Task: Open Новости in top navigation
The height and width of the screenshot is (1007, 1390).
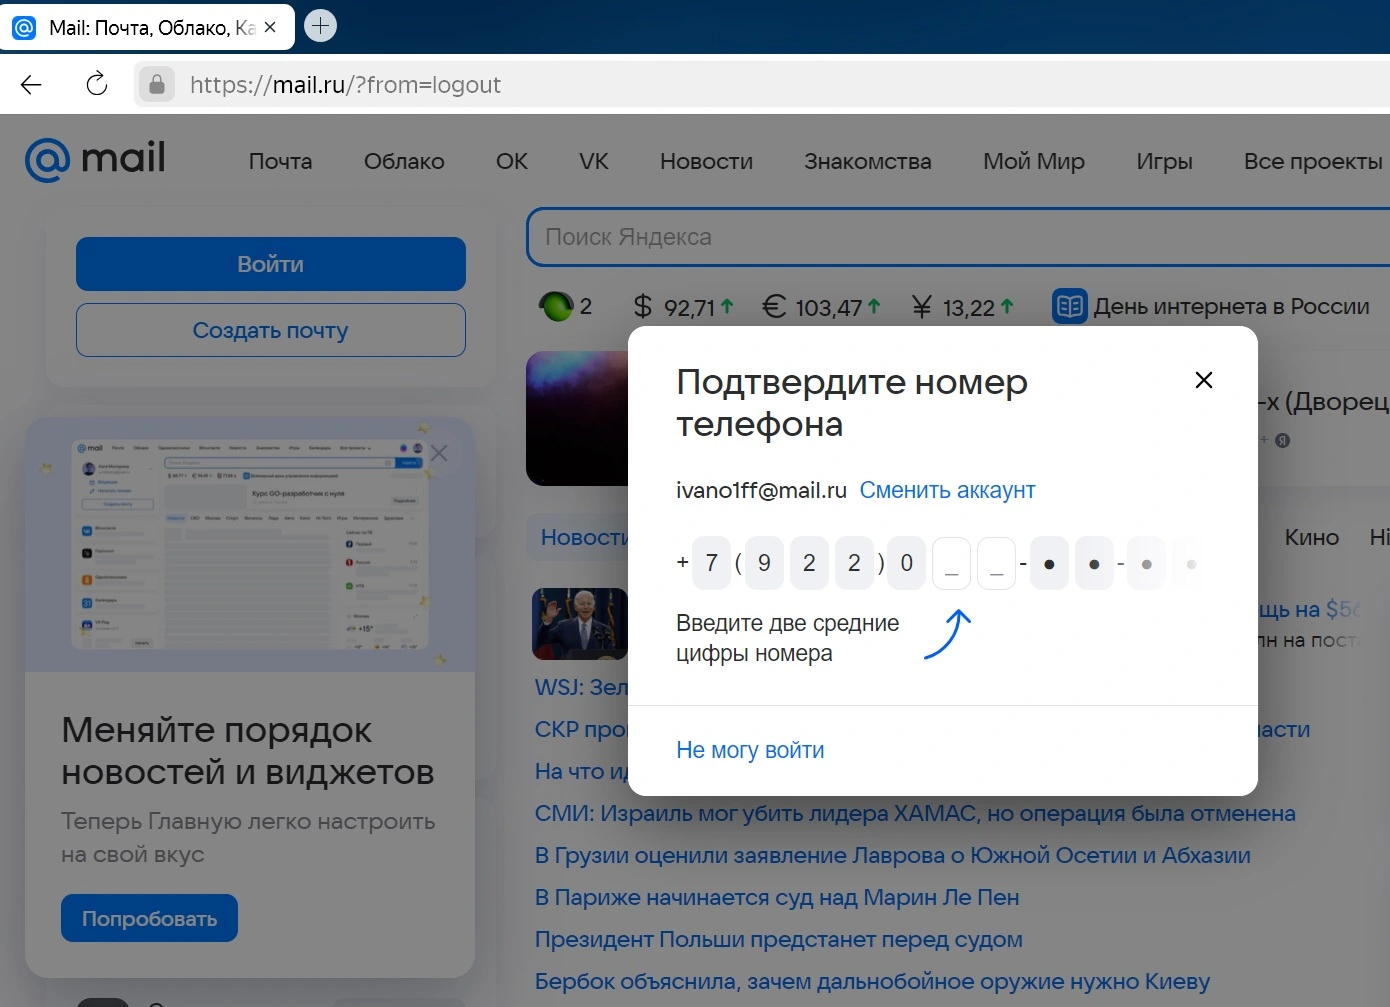Action: [706, 161]
